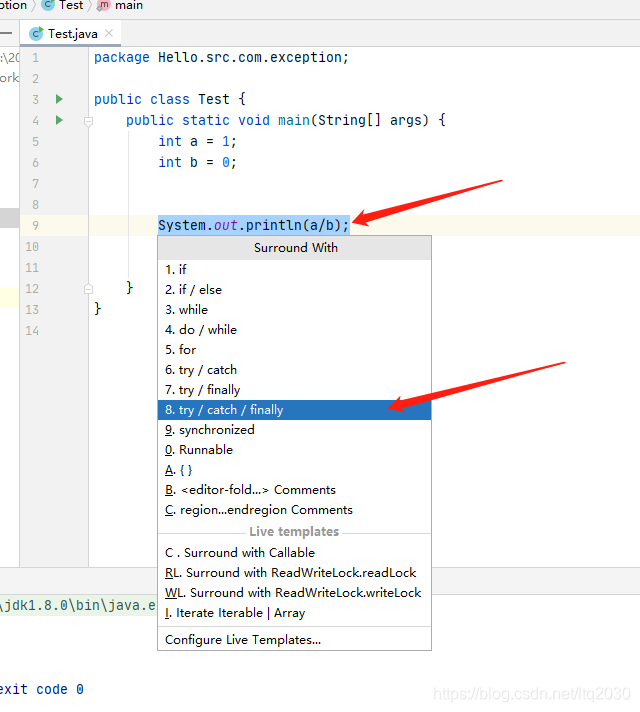Choose 'A. { }' braces surround option
Image resolution: width=640 pixels, height=712 pixels.
point(294,470)
